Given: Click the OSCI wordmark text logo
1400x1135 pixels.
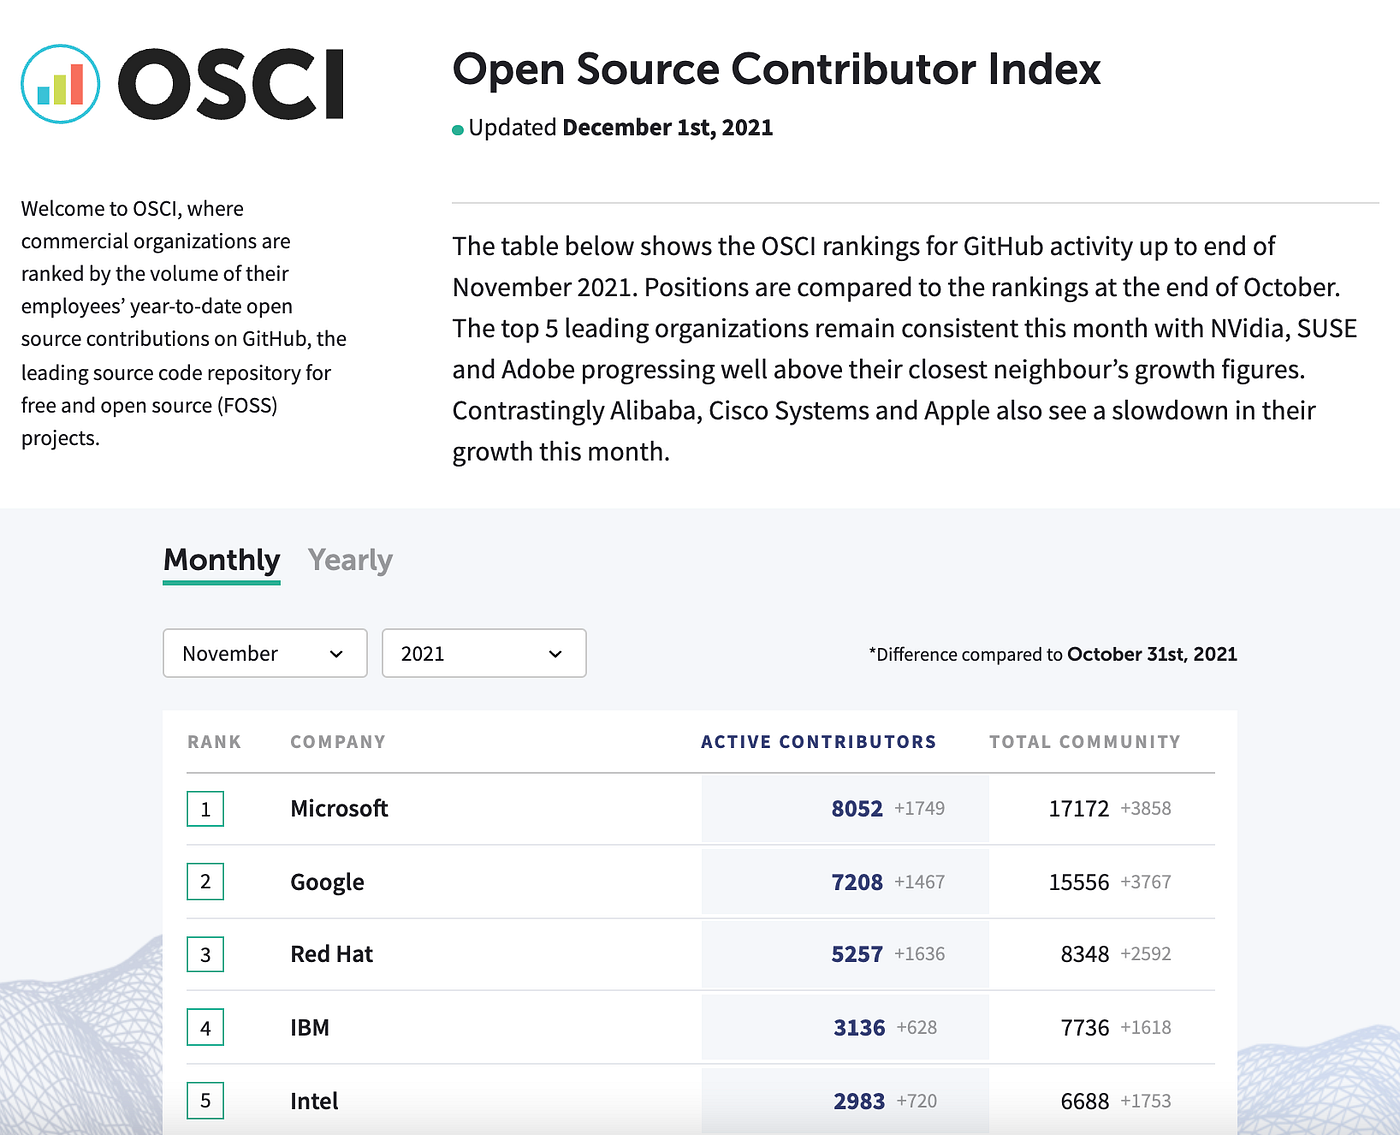Looking at the screenshot, I should [x=231, y=85].
